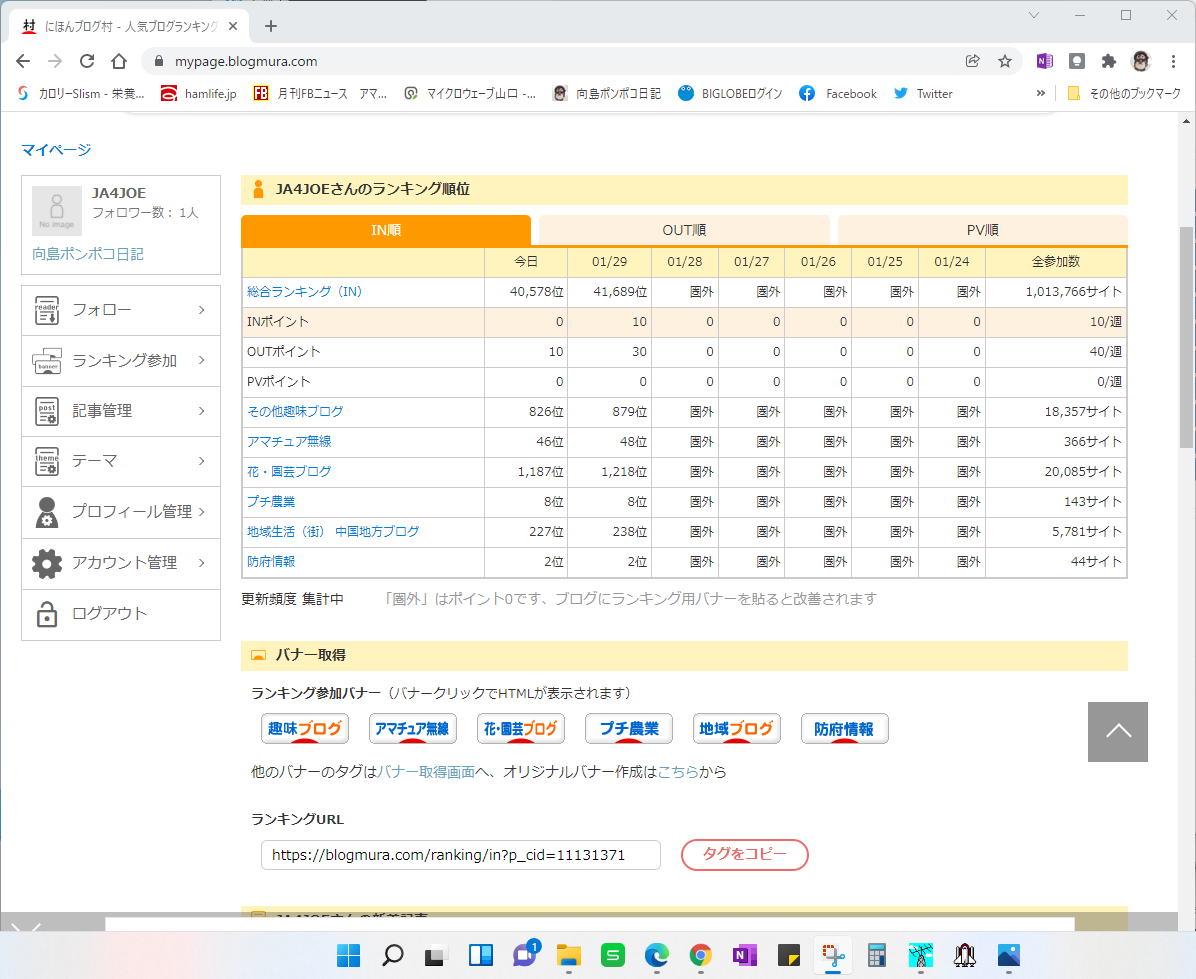Open the Windows Start menu

click(349, 955)
